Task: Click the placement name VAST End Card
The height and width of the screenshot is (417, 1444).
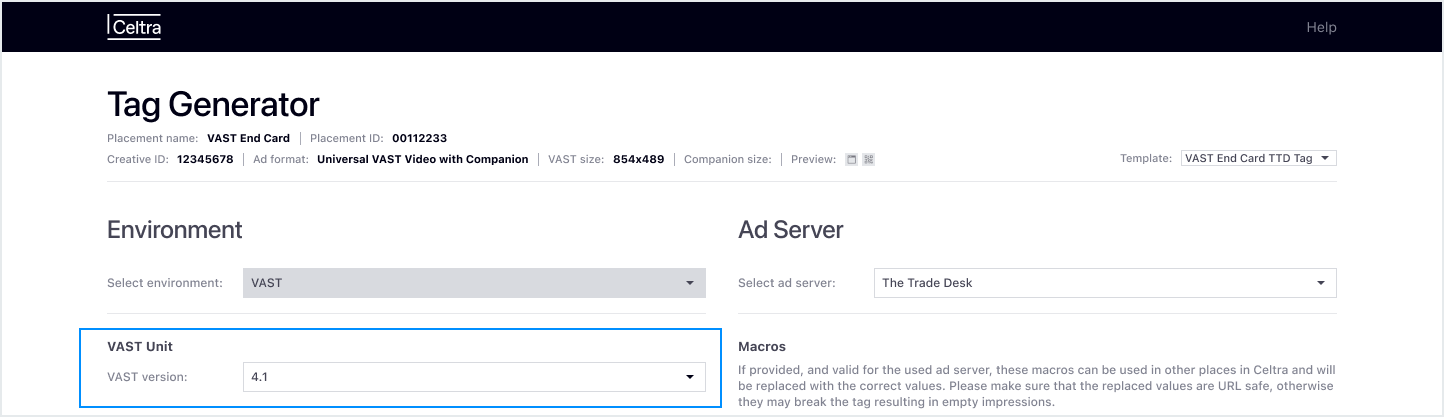Action: (x=248, y=138)
